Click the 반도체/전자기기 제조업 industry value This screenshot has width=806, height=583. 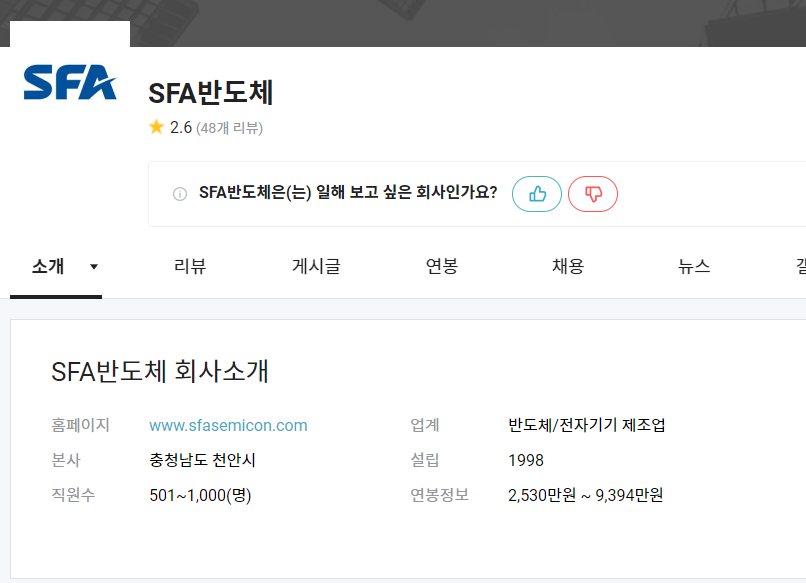click(587, 425)
